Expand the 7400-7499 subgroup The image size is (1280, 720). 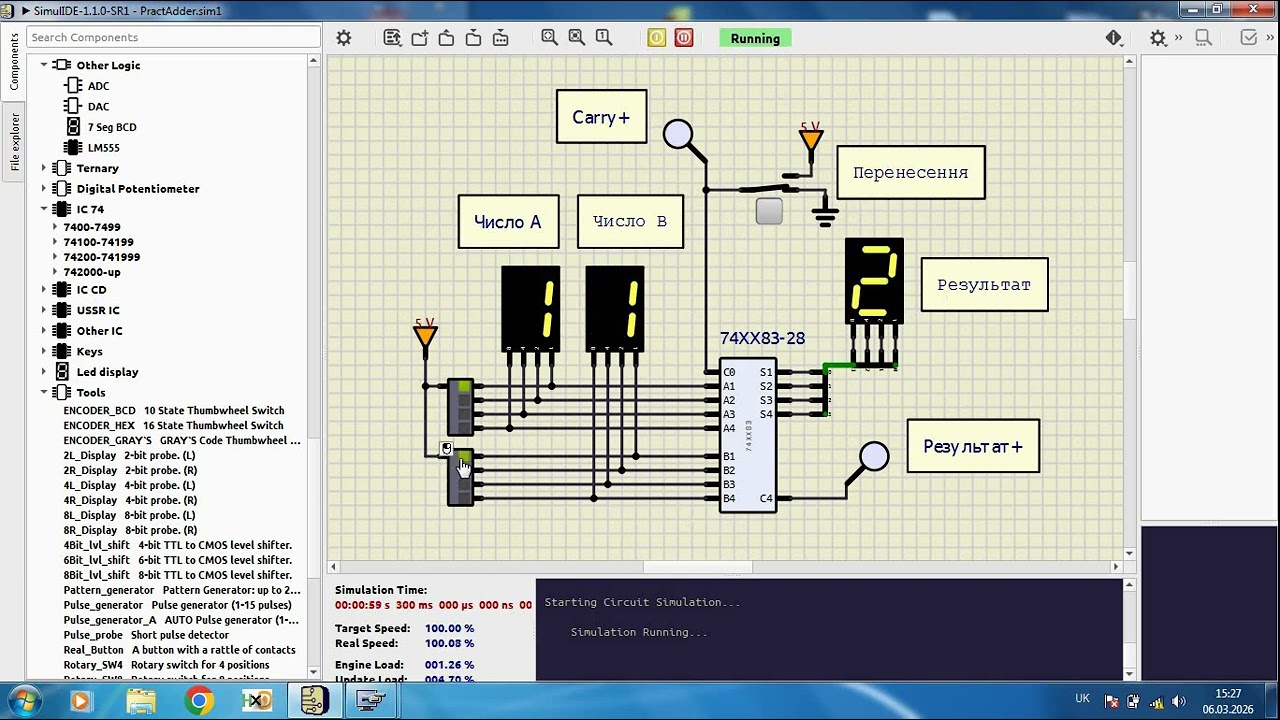click(55, 227)
